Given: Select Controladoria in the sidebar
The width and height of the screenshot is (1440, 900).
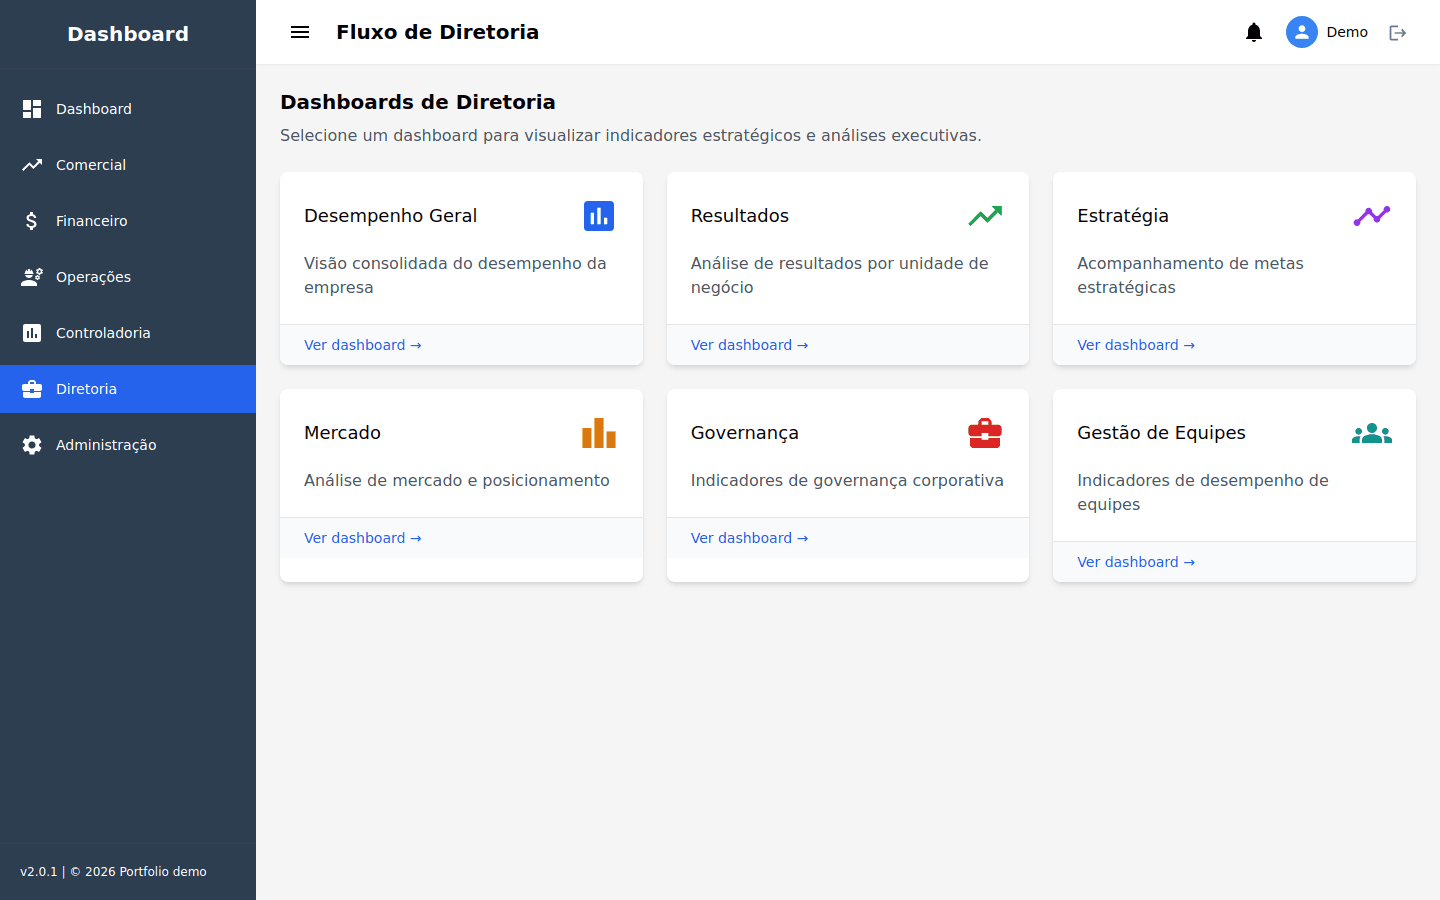Looking at the screenshot, I should click(128, 333).
